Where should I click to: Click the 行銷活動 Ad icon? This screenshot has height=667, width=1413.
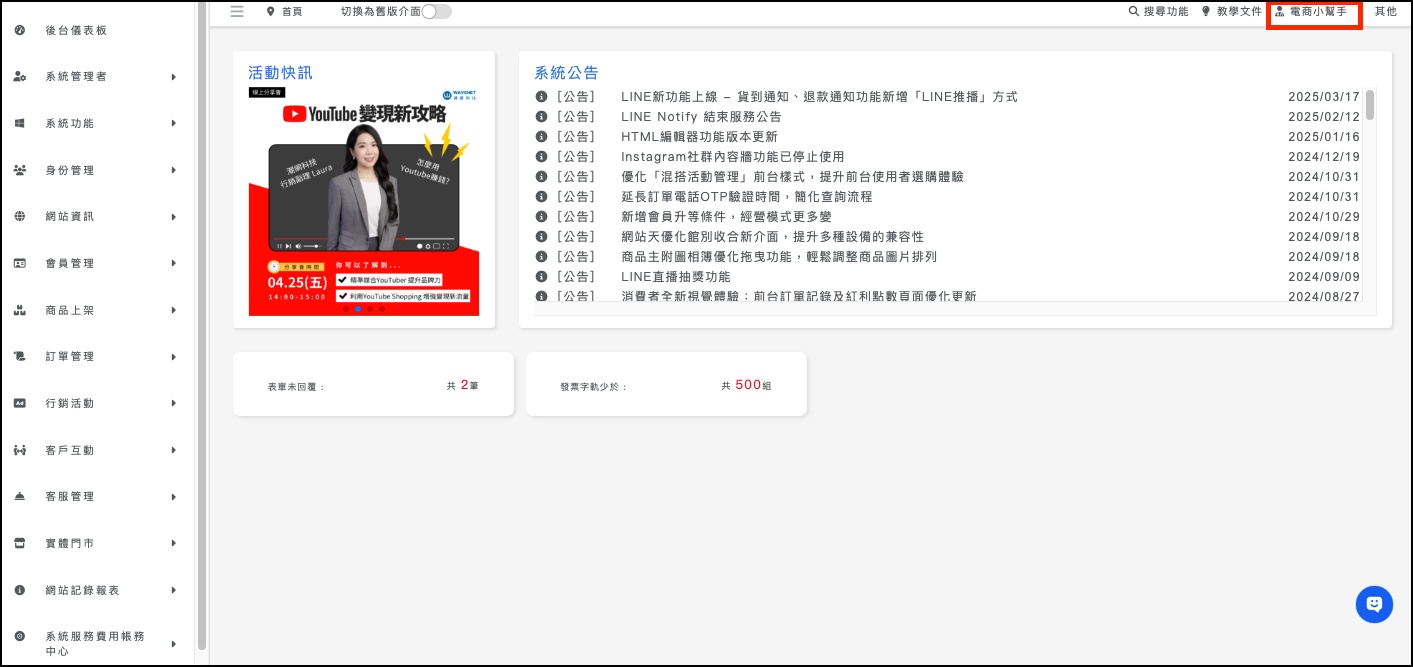coord(20,403)
